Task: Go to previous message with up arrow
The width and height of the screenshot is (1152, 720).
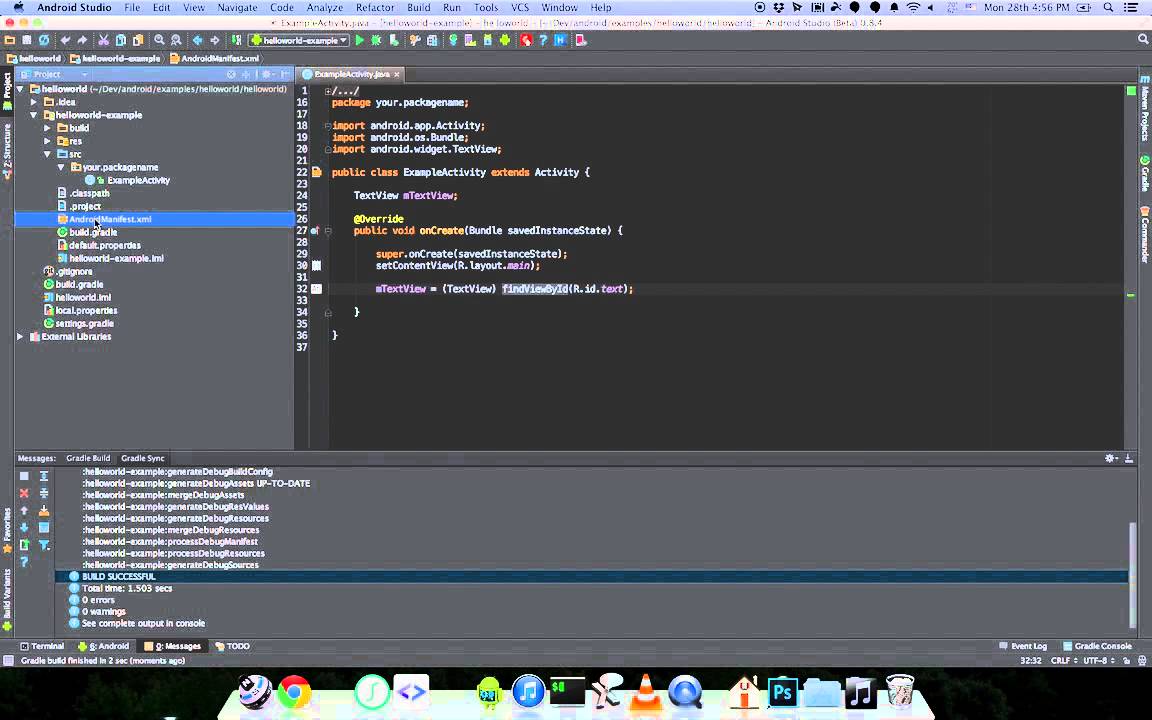Action: tap(24, 511)
